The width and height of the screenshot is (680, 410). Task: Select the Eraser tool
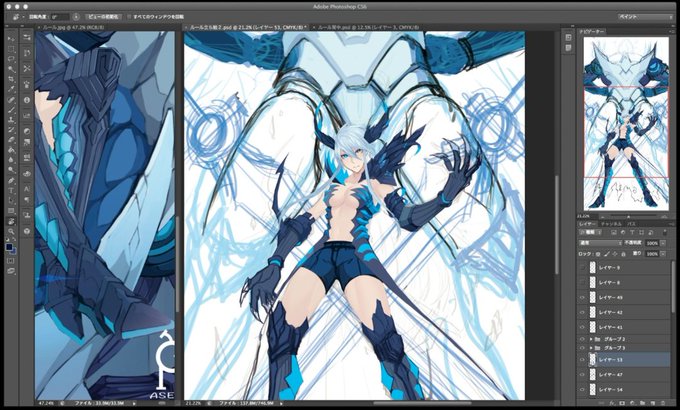[x=11, y=140]
